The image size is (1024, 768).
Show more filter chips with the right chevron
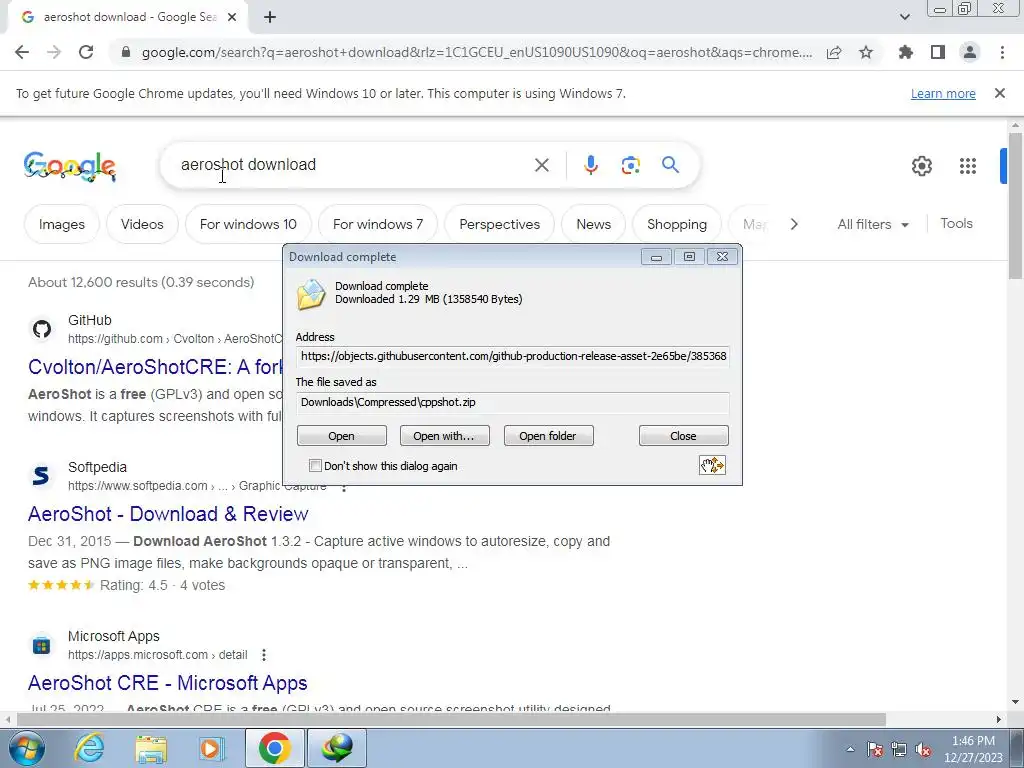(x=794, y=224)
